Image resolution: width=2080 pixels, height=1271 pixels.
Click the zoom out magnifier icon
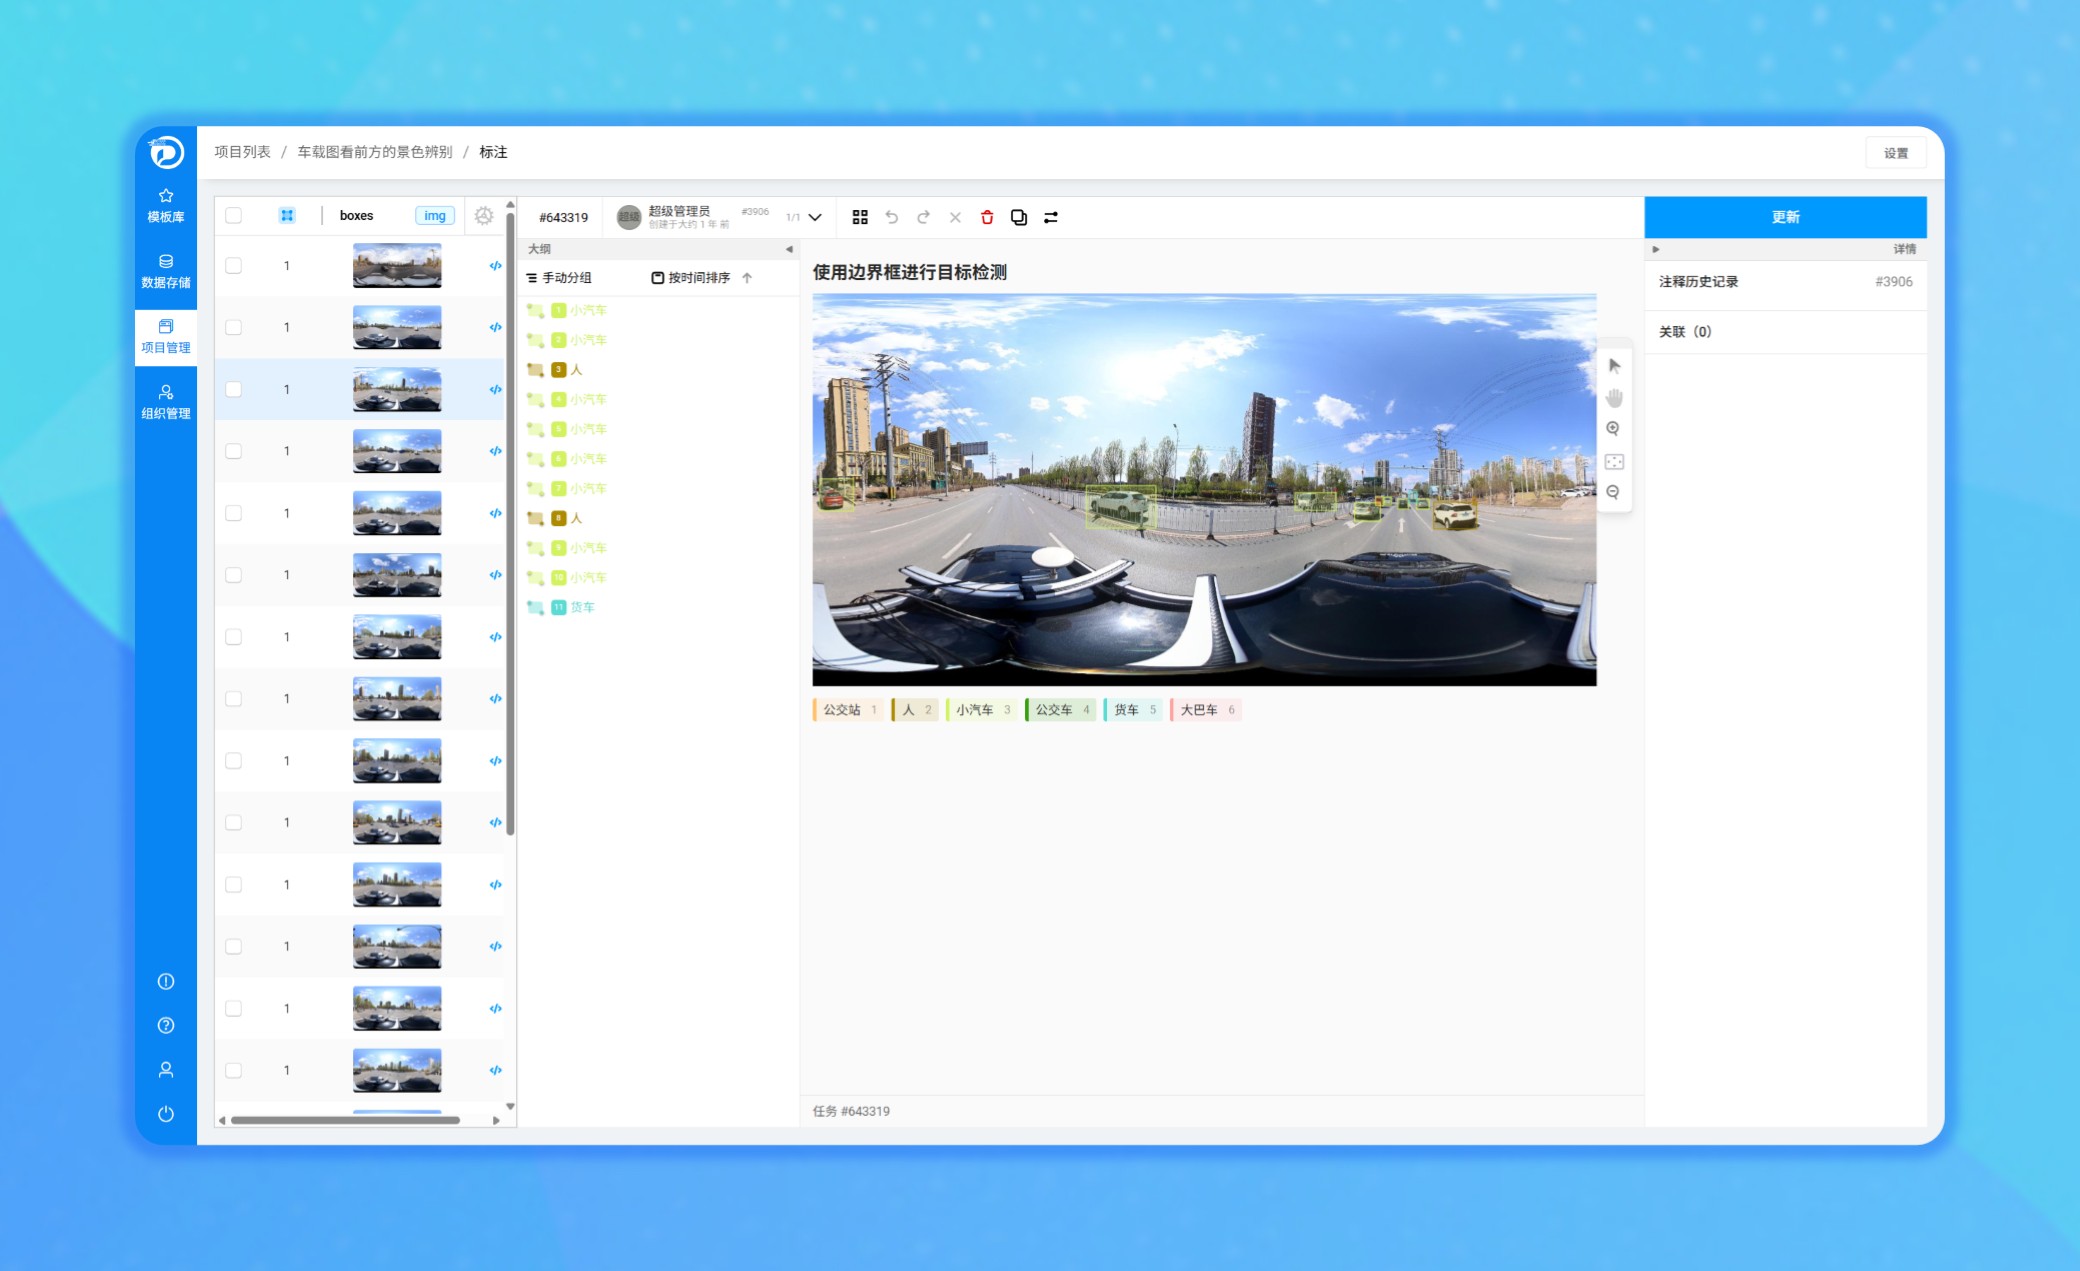coord(1613,492)
